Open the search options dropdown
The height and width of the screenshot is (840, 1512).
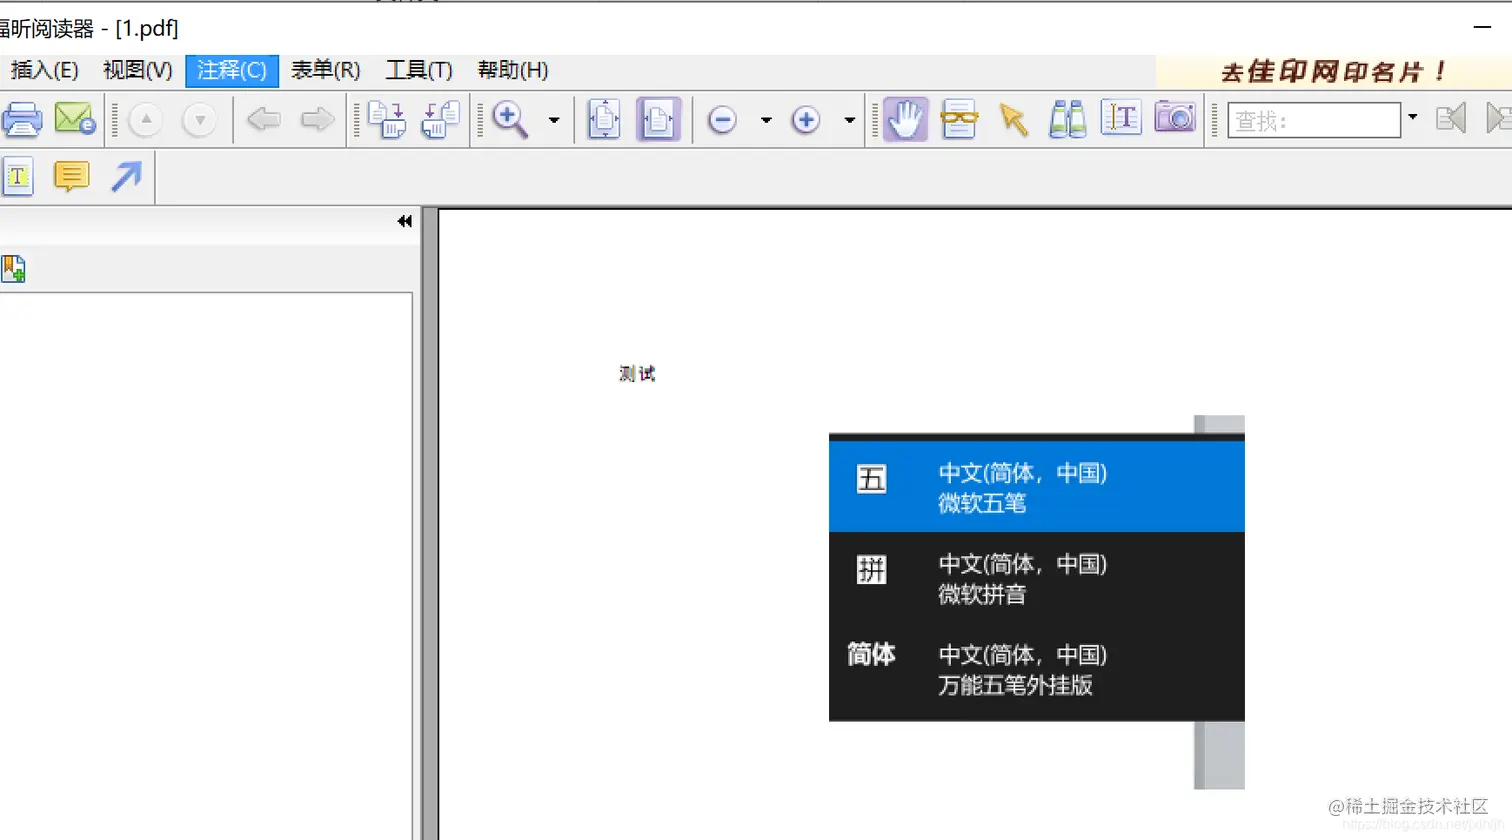(1412, 118)
